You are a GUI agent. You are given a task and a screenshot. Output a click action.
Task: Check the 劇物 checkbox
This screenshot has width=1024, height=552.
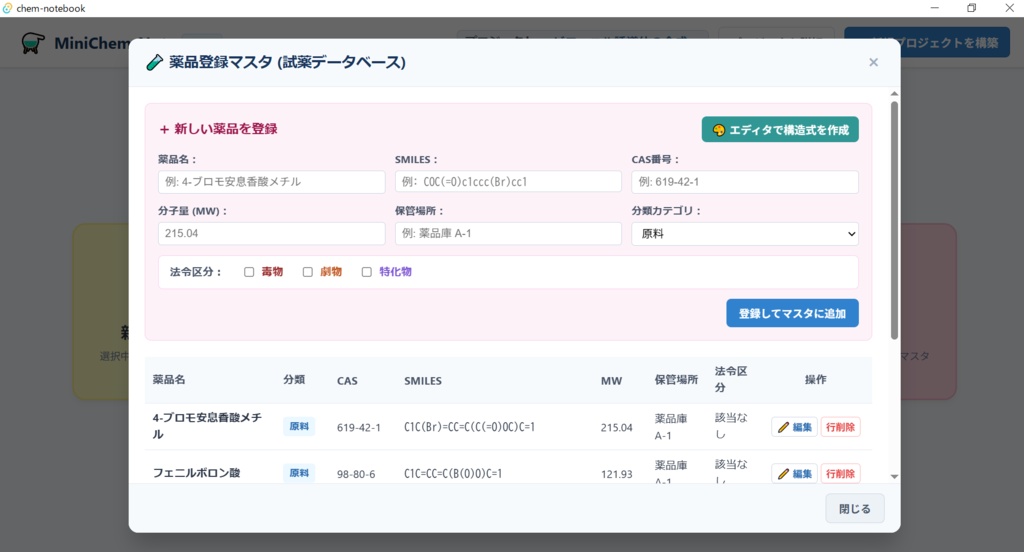pyautogui.click(x=308, y=272)
